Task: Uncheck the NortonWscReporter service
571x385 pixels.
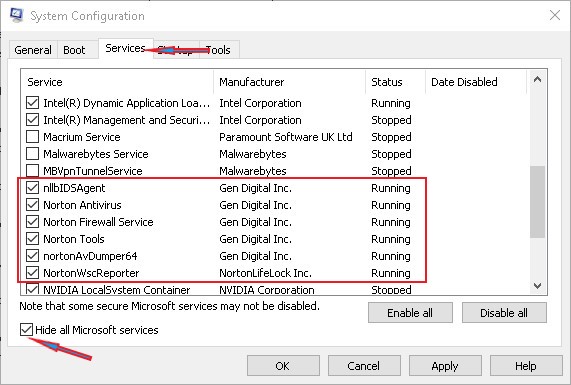Action: (32, 272)
